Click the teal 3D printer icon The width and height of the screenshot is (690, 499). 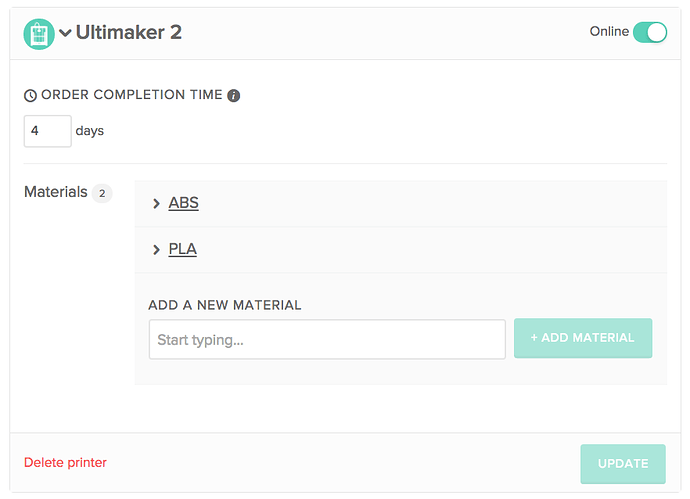tap(39, 33)
